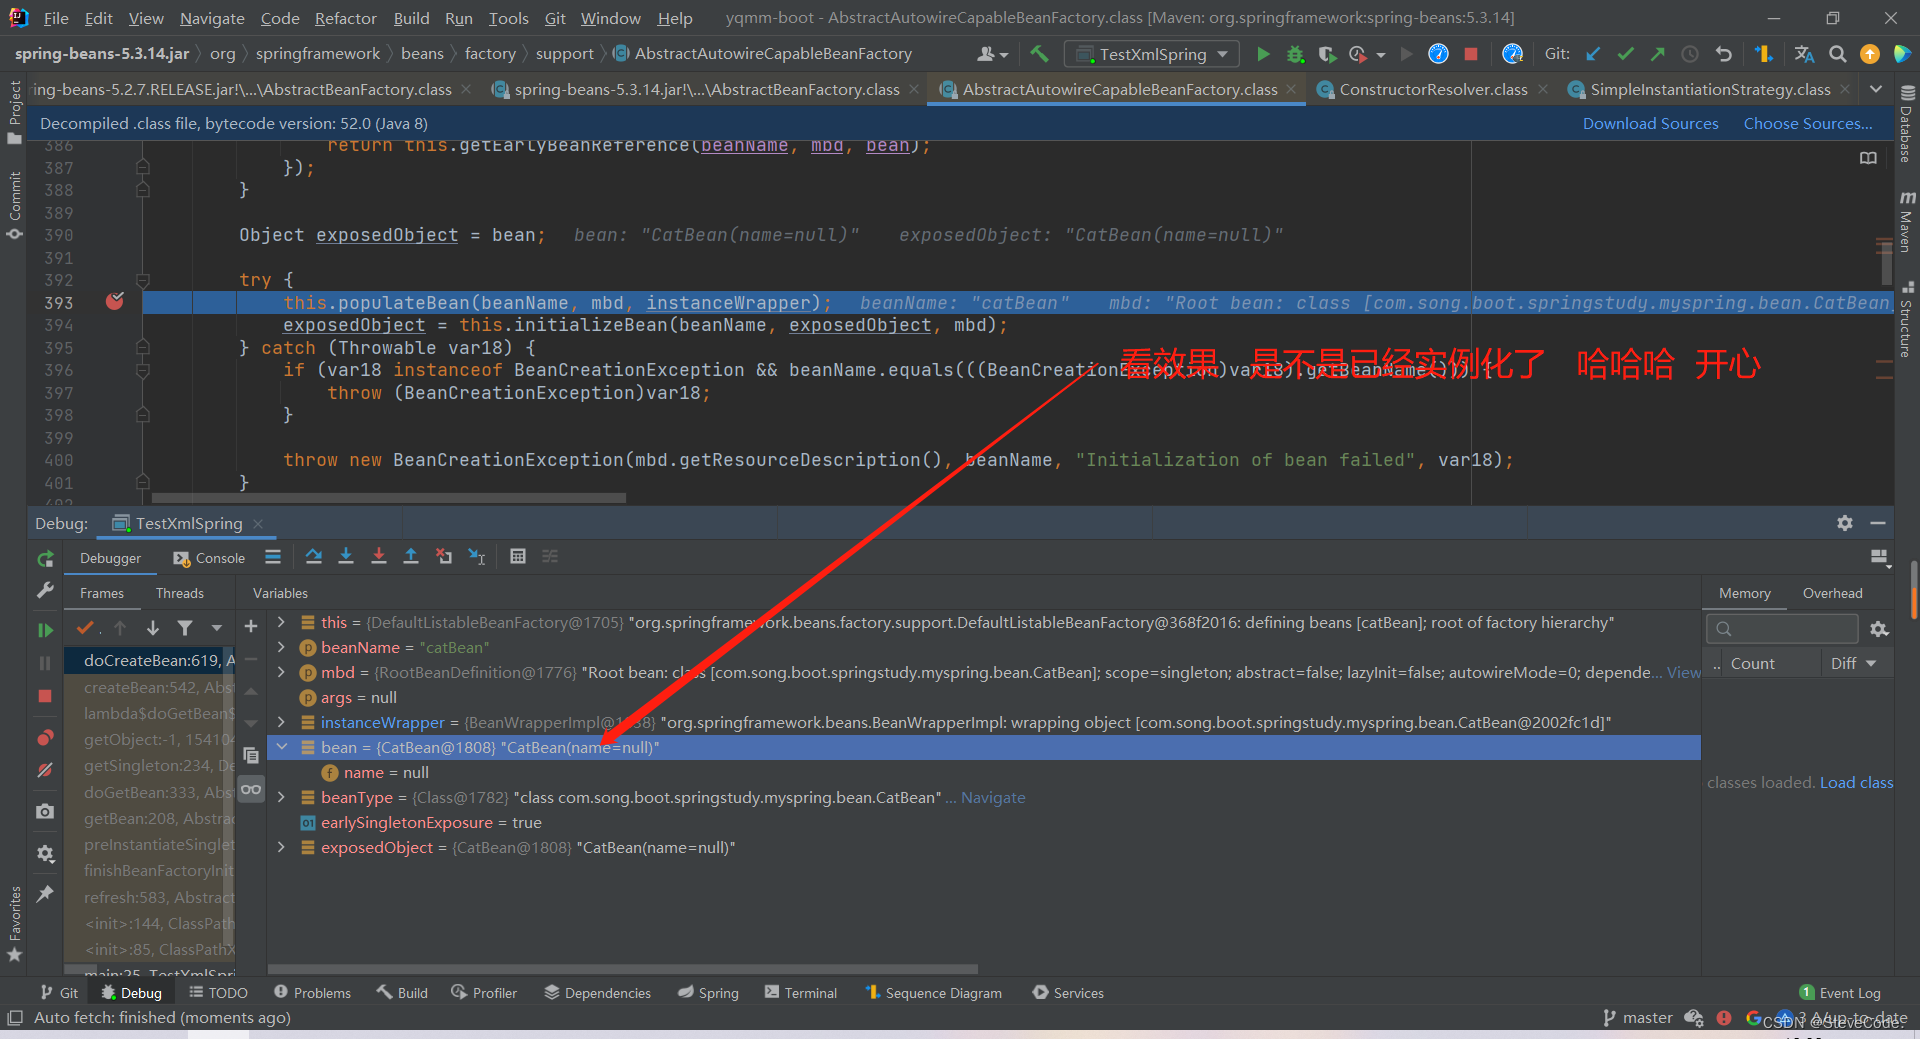The width and height of the screenshot is (1920, 1039).
Task: Collapse the bean variable node
Action: point(282,747)
